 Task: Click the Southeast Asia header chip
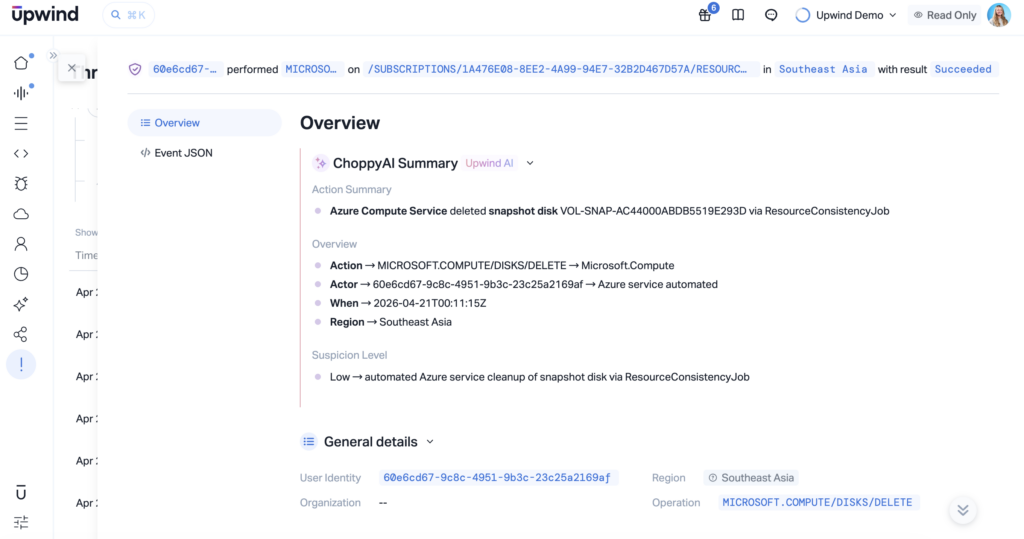point(823,69)
